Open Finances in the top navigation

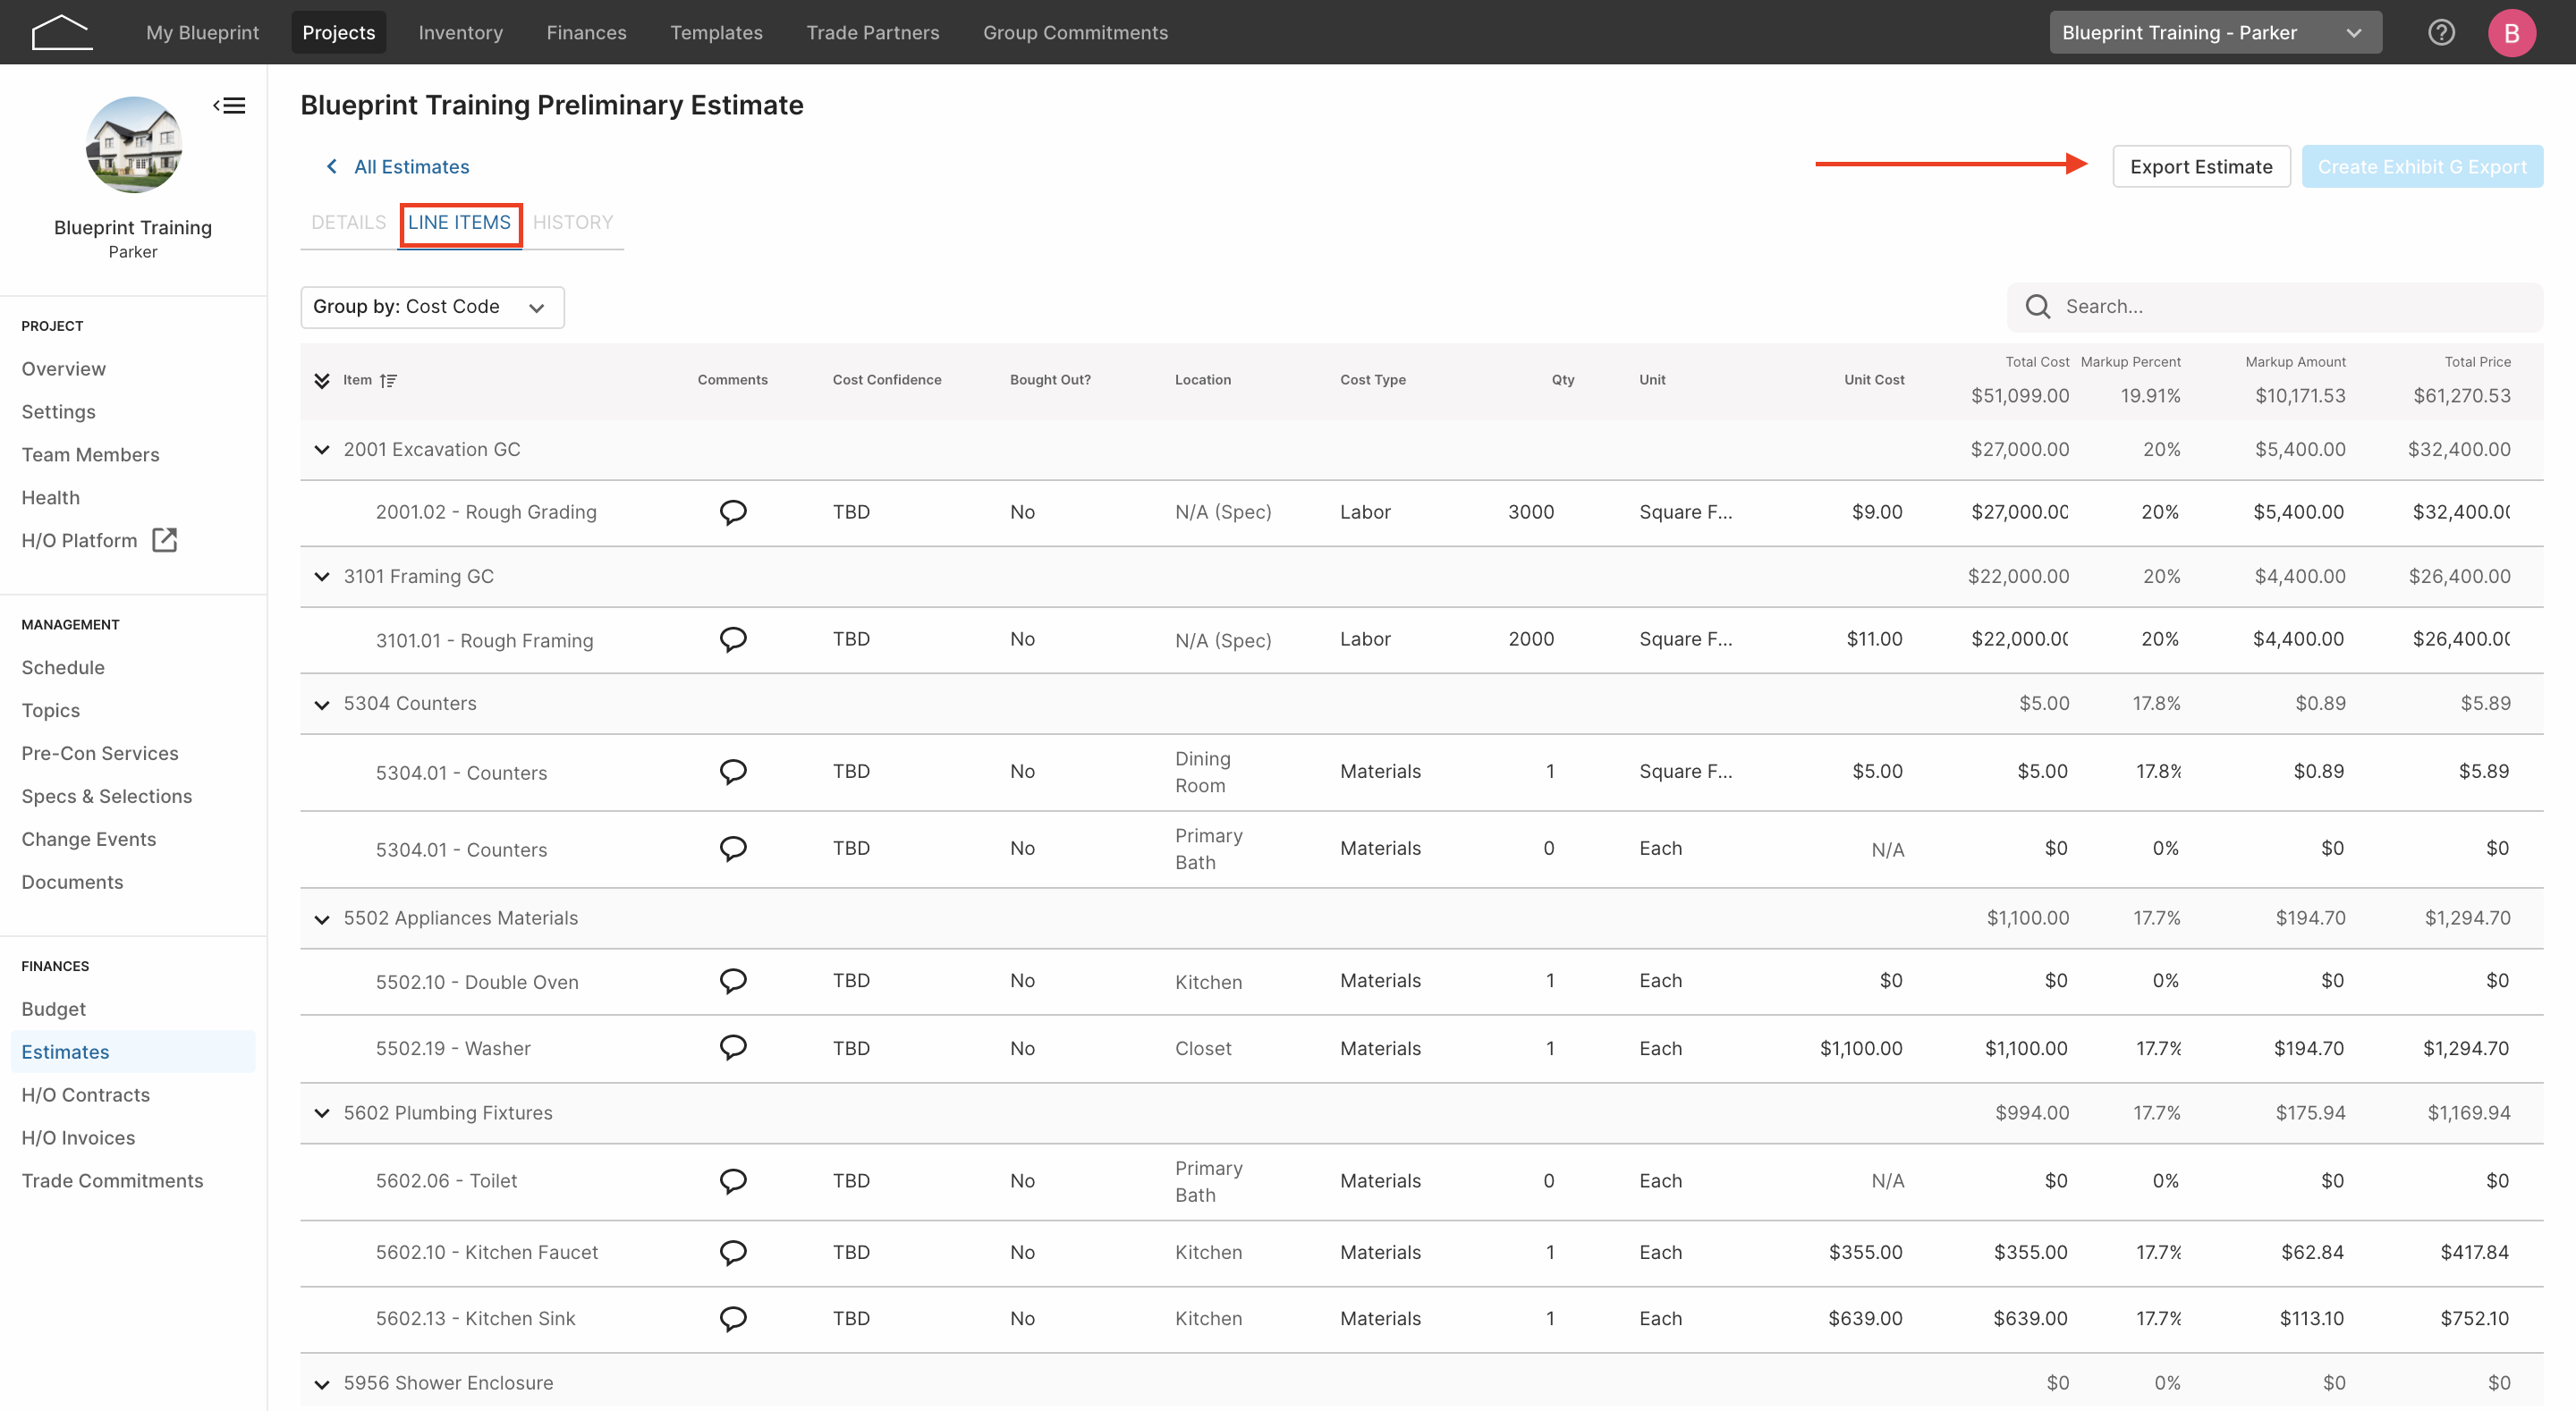(x=586, y=32)
